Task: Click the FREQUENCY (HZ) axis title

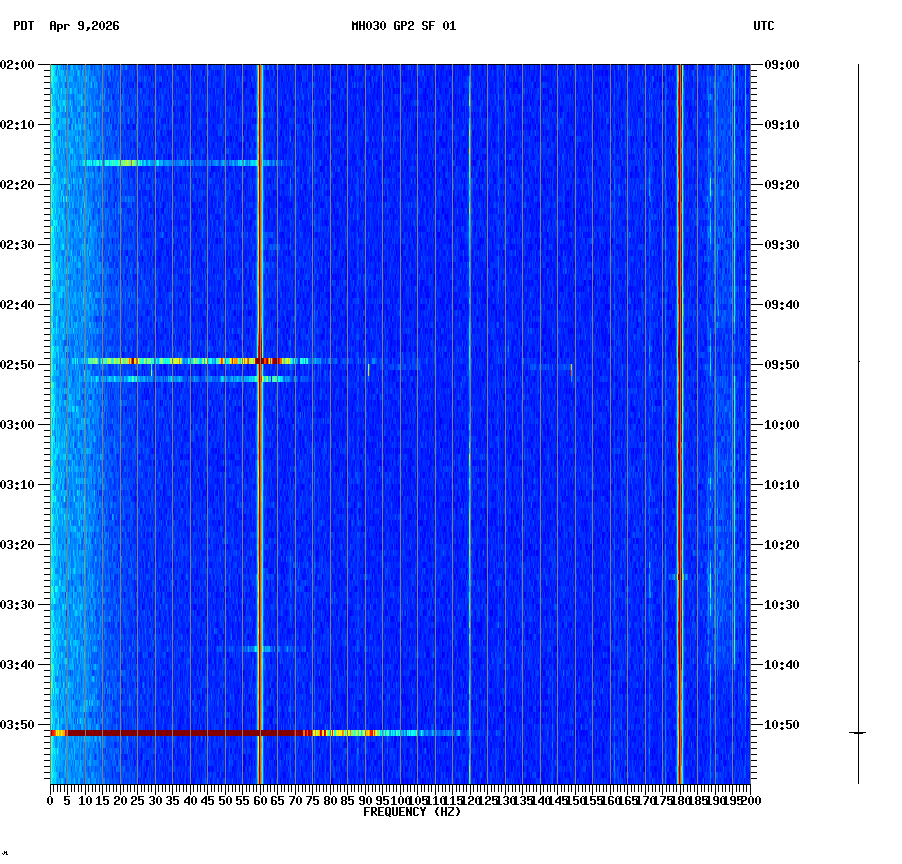Action: tap(411, 812)
